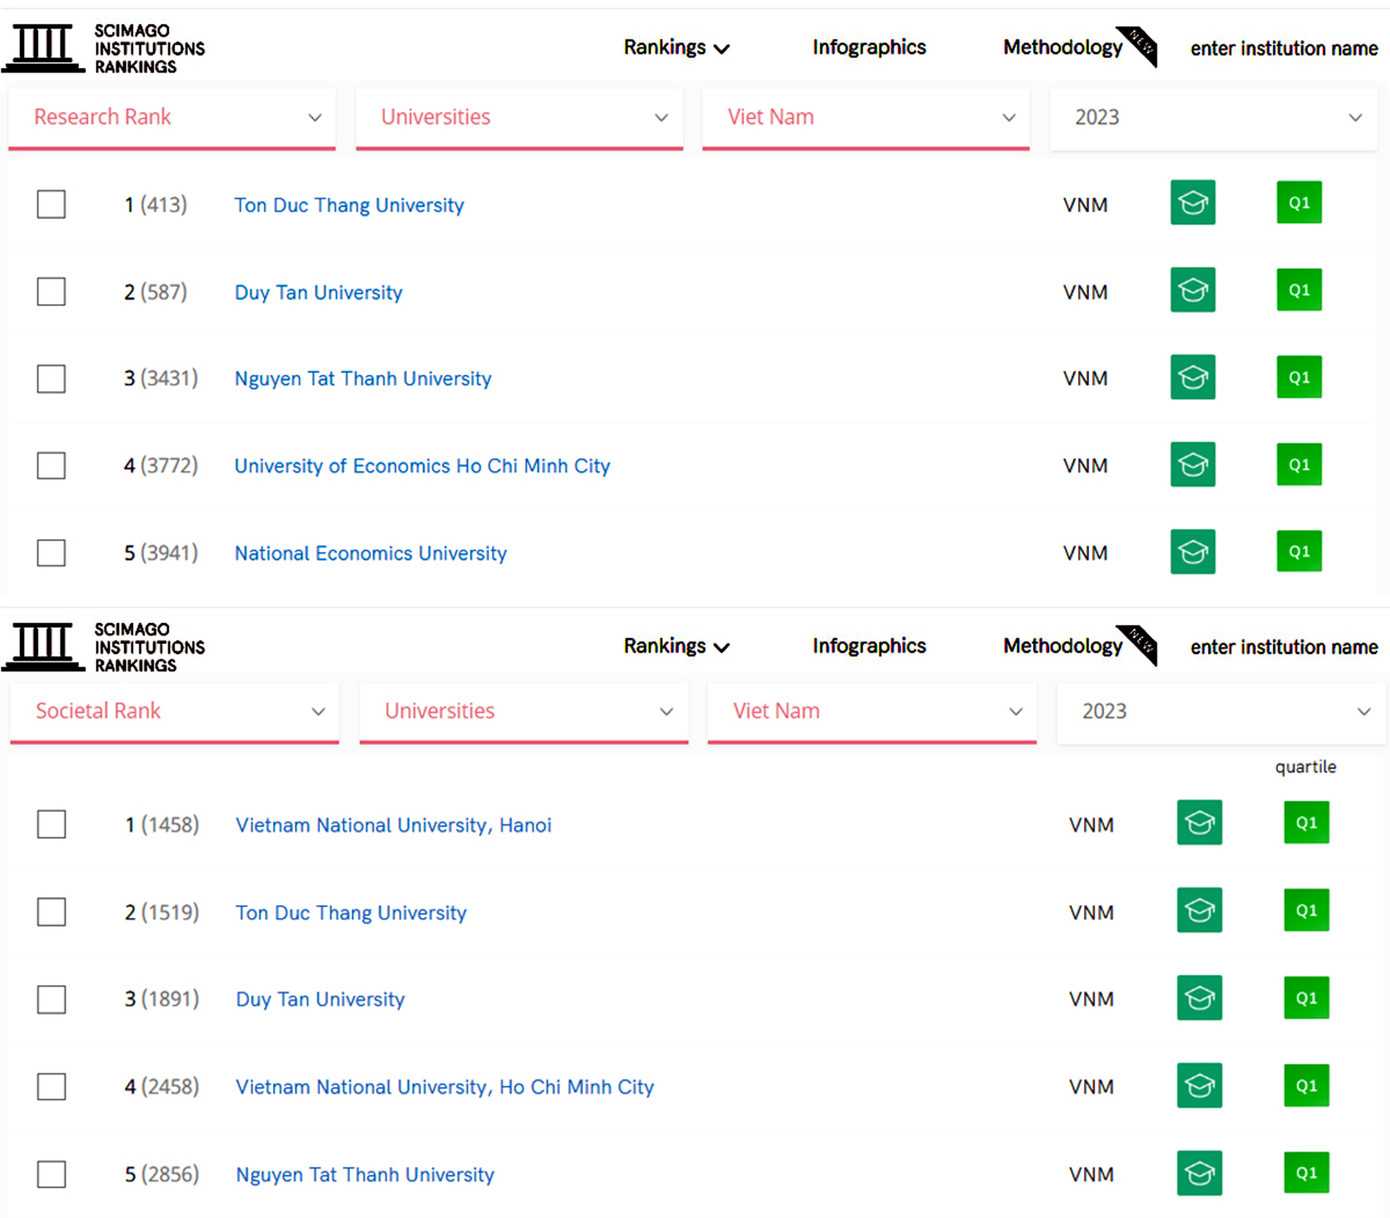Open Duy Tan University link in Societal Rank list

tap(320, 999)
